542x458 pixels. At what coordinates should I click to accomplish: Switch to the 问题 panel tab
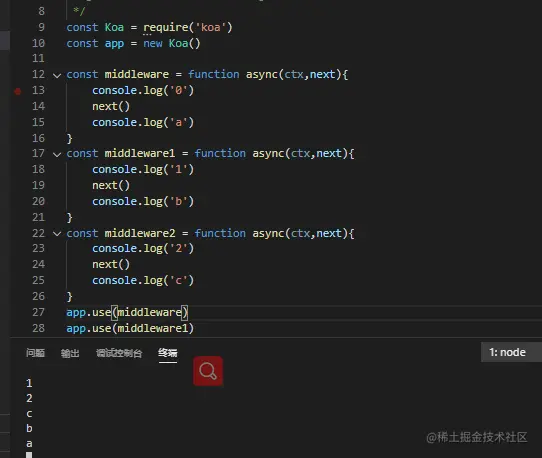point(35,353)
